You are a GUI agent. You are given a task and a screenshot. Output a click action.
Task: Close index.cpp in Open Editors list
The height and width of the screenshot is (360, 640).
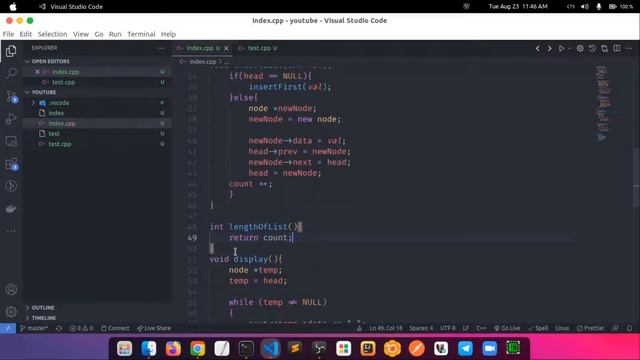pyautogui.click(x=37, y=71)
